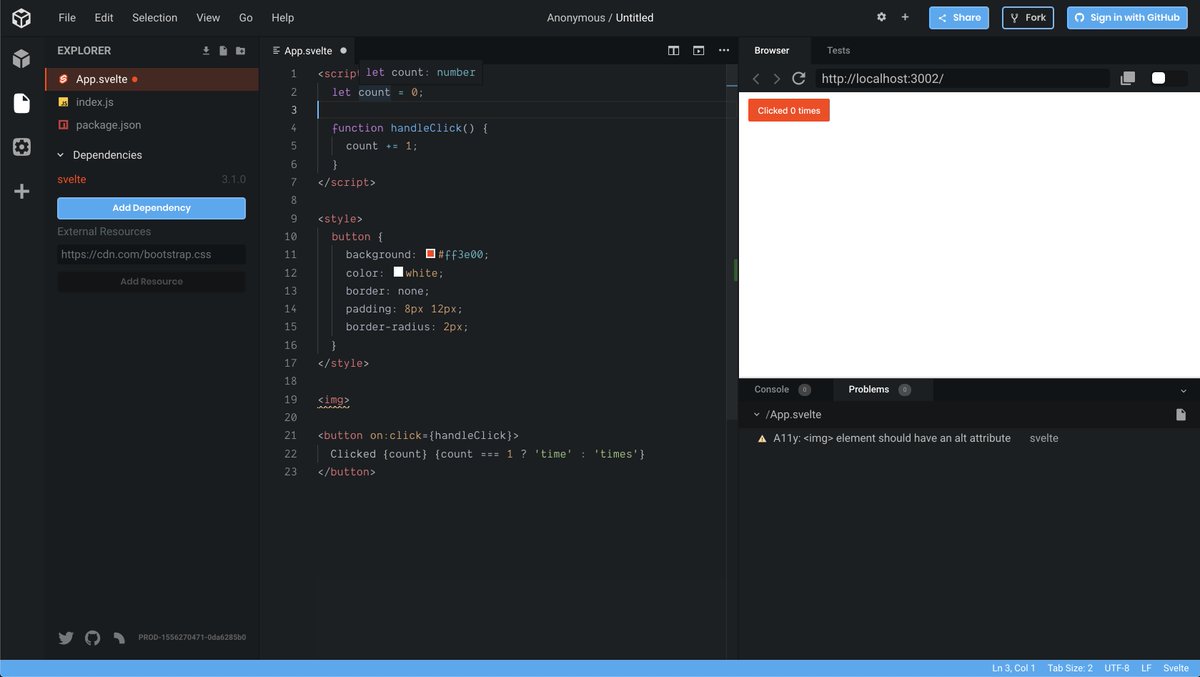Click the more options ellipsis above the editor

pyautogui.click(x=723, y=50)
